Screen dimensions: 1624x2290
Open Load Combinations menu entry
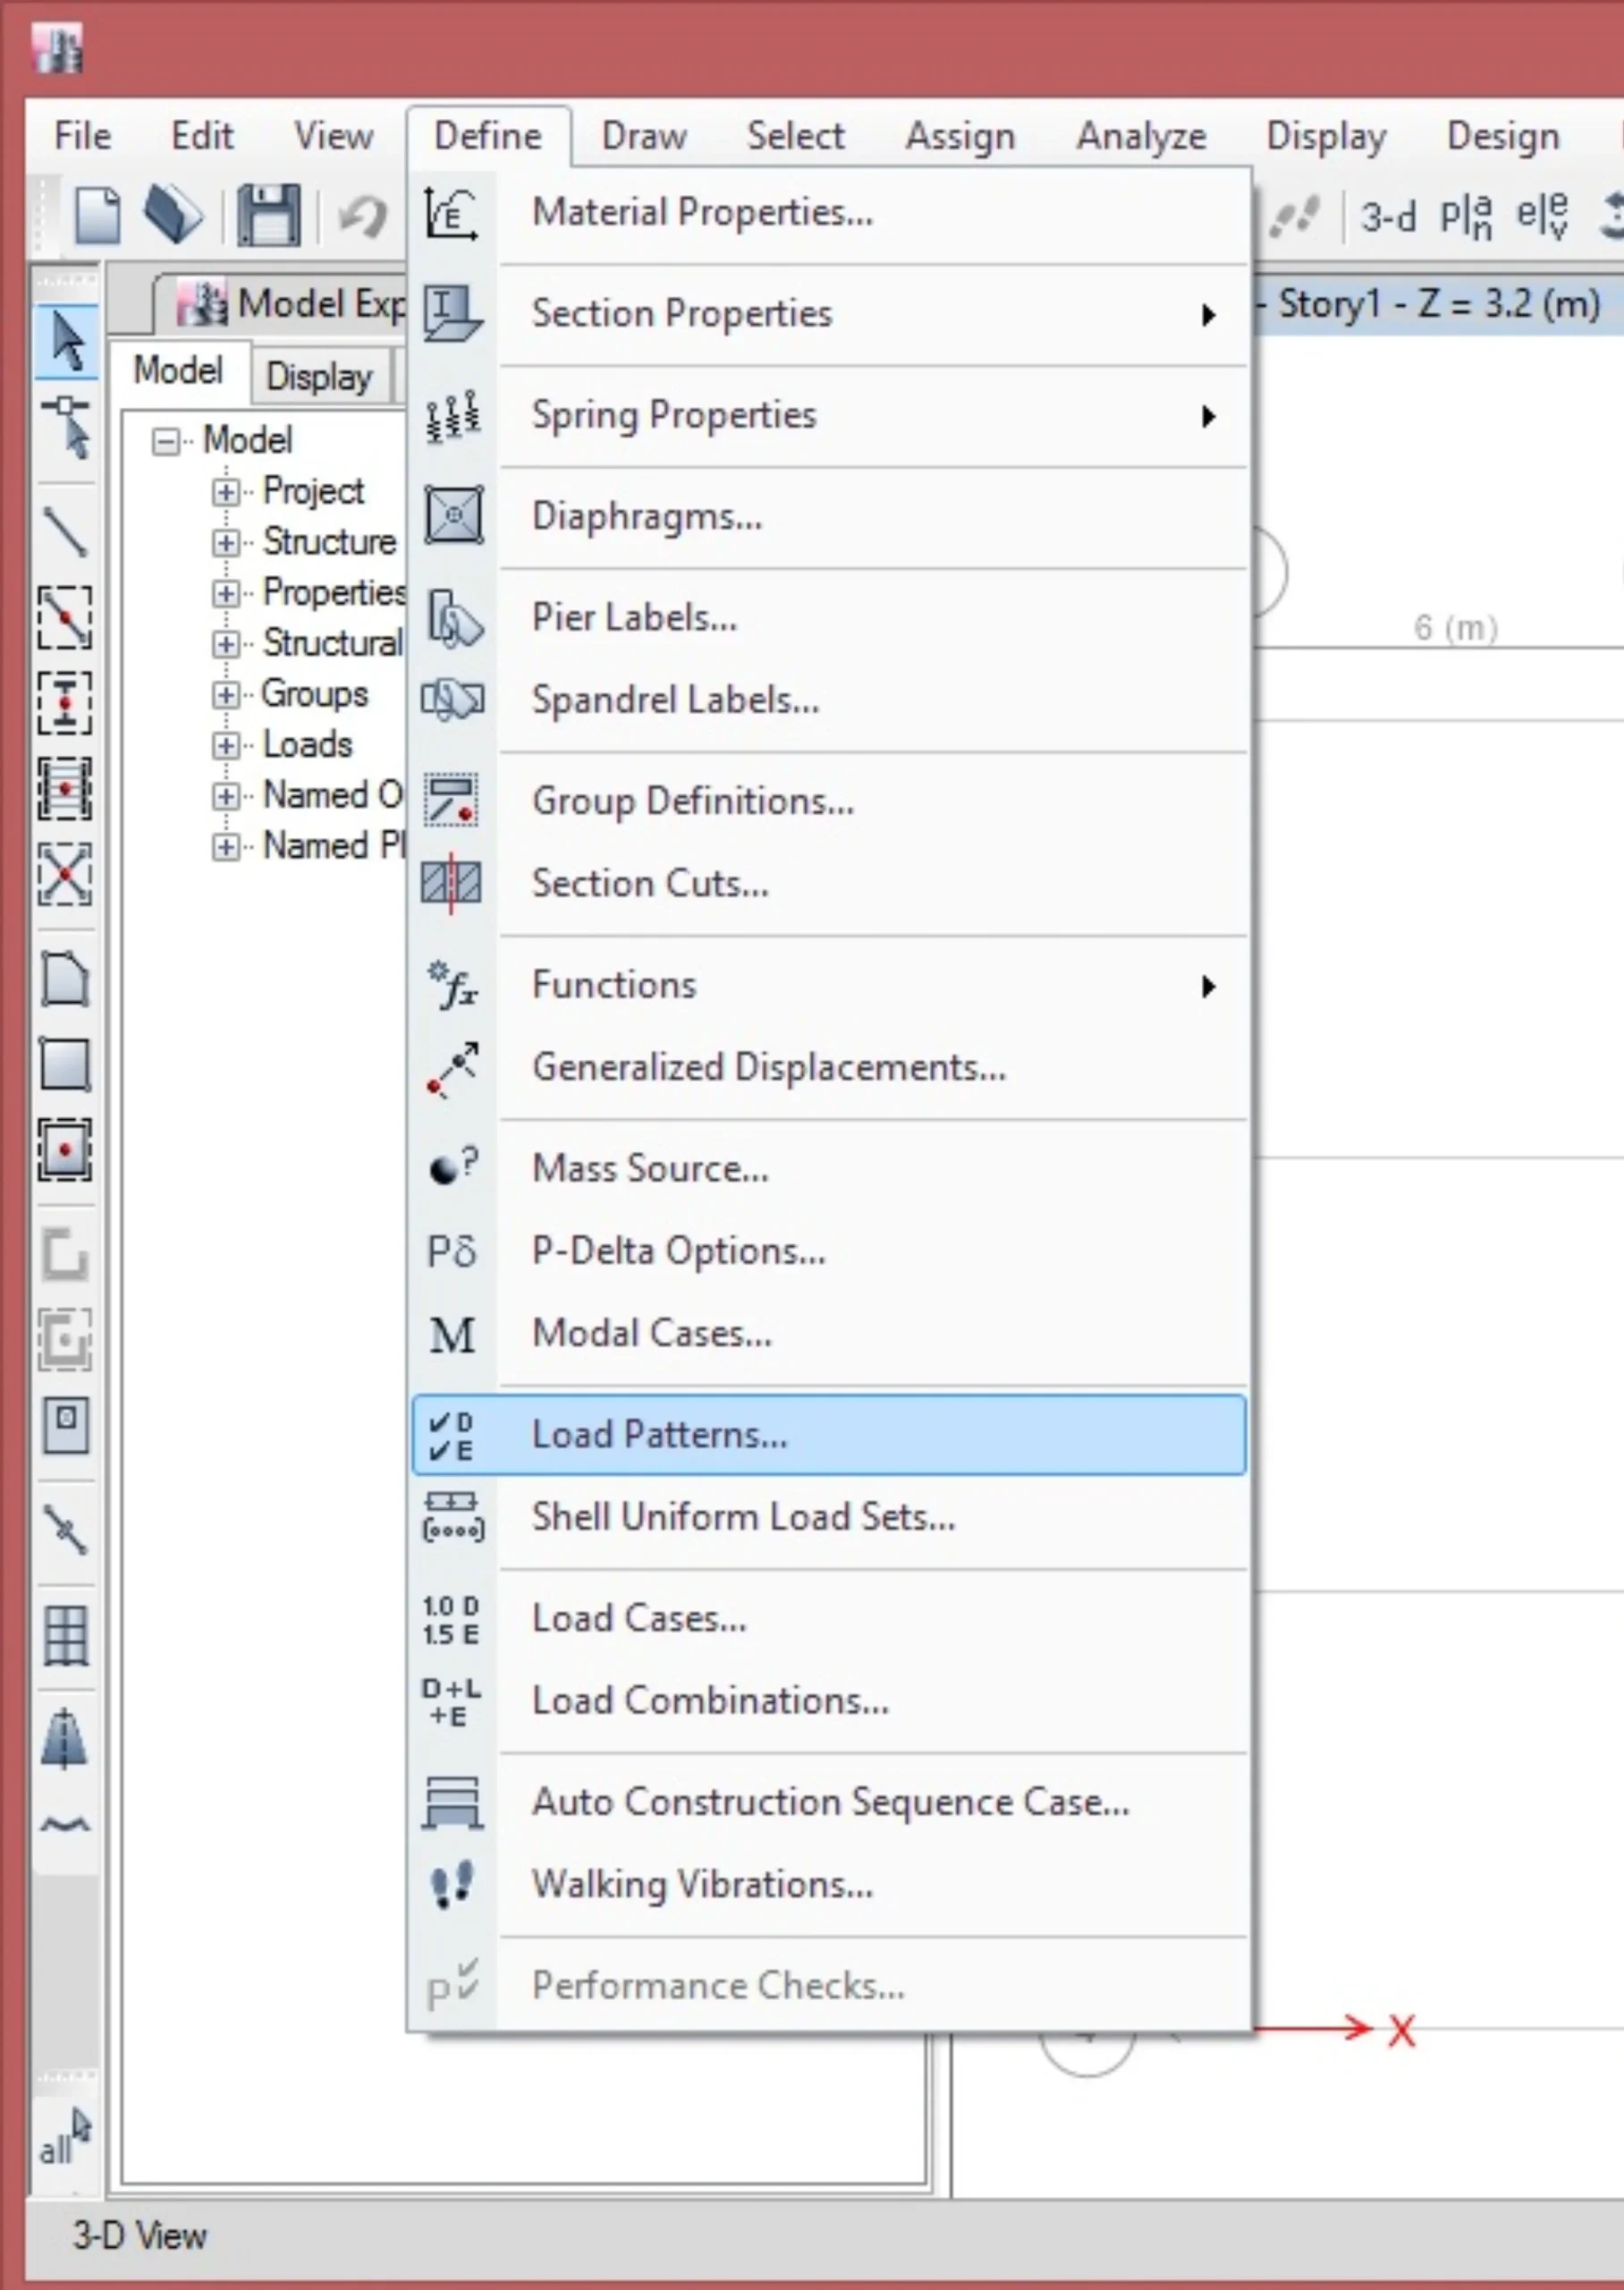point(710,1701)
